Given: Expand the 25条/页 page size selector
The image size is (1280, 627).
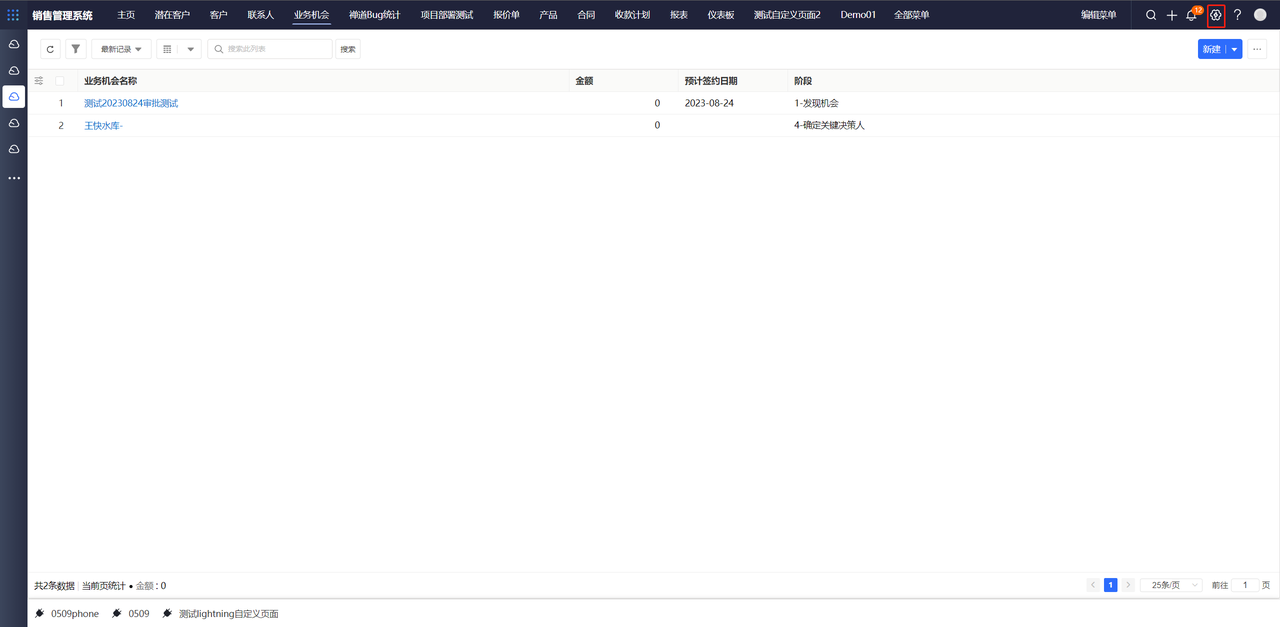Looking at the screenshot, I should pos(1171,585).
